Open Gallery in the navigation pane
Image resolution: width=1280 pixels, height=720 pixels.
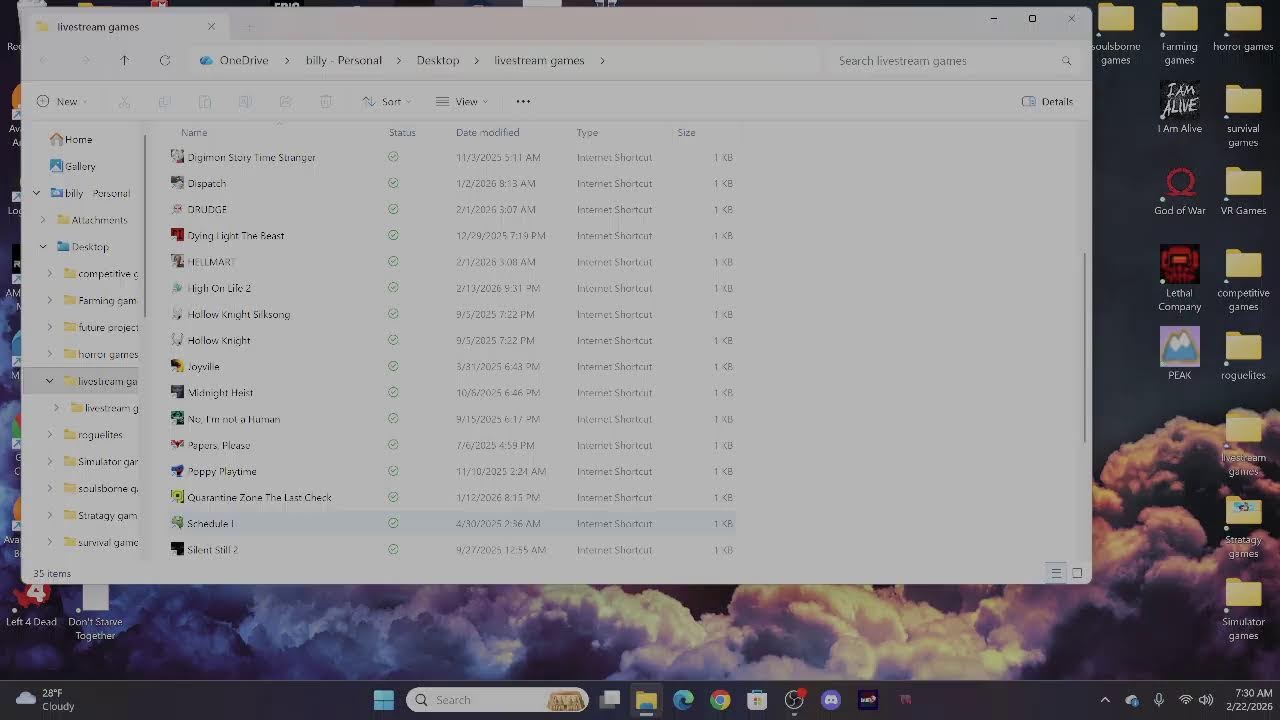click(x=72, y=166)
